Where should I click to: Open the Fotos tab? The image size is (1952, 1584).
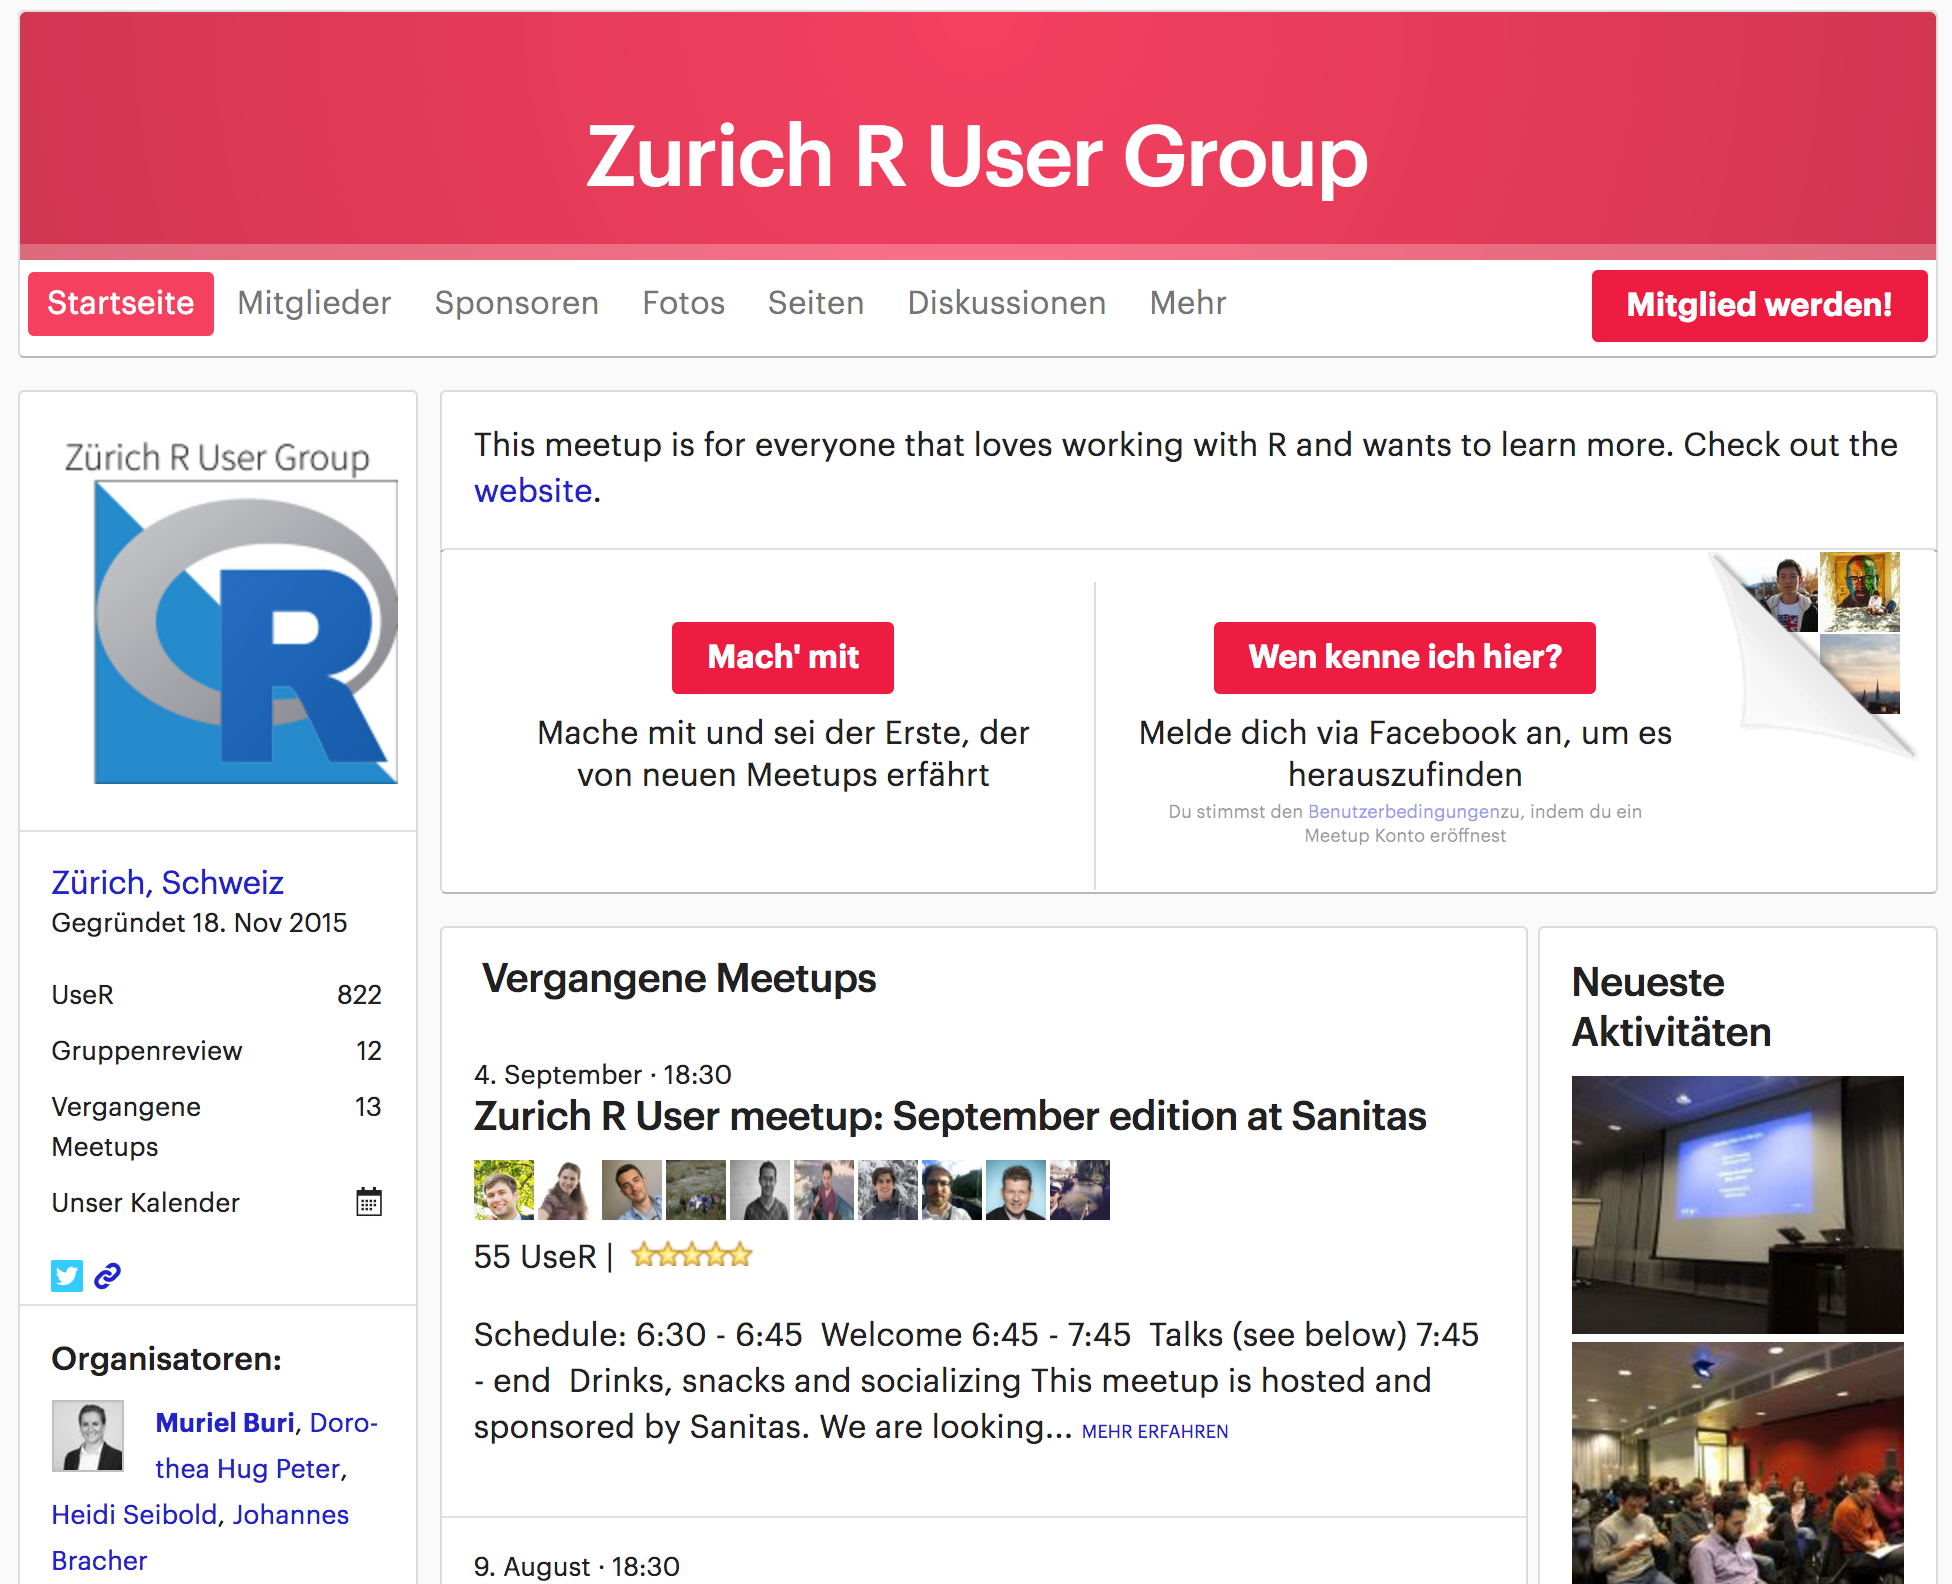[x=683, y=303]
